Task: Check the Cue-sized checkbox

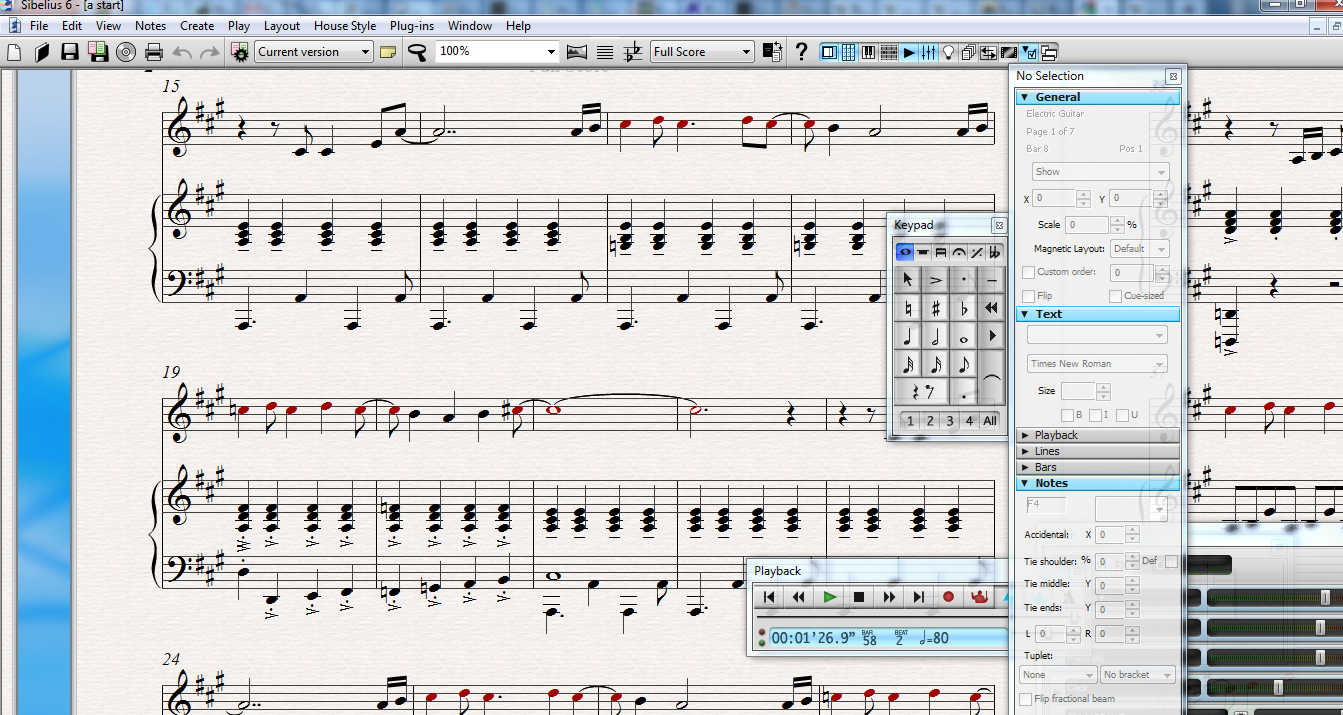Action: click(1115, 296)
